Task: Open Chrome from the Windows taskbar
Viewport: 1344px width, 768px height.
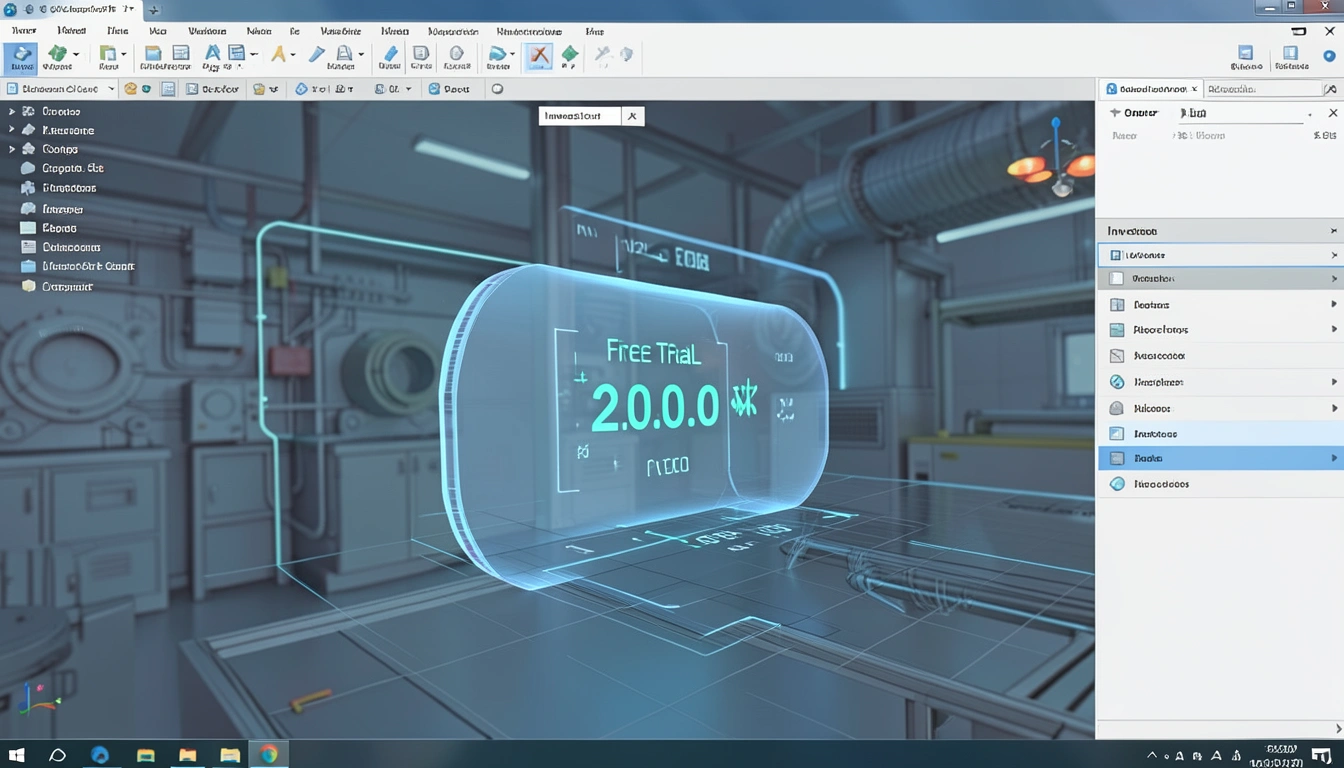Action: [x=269, y=754]
